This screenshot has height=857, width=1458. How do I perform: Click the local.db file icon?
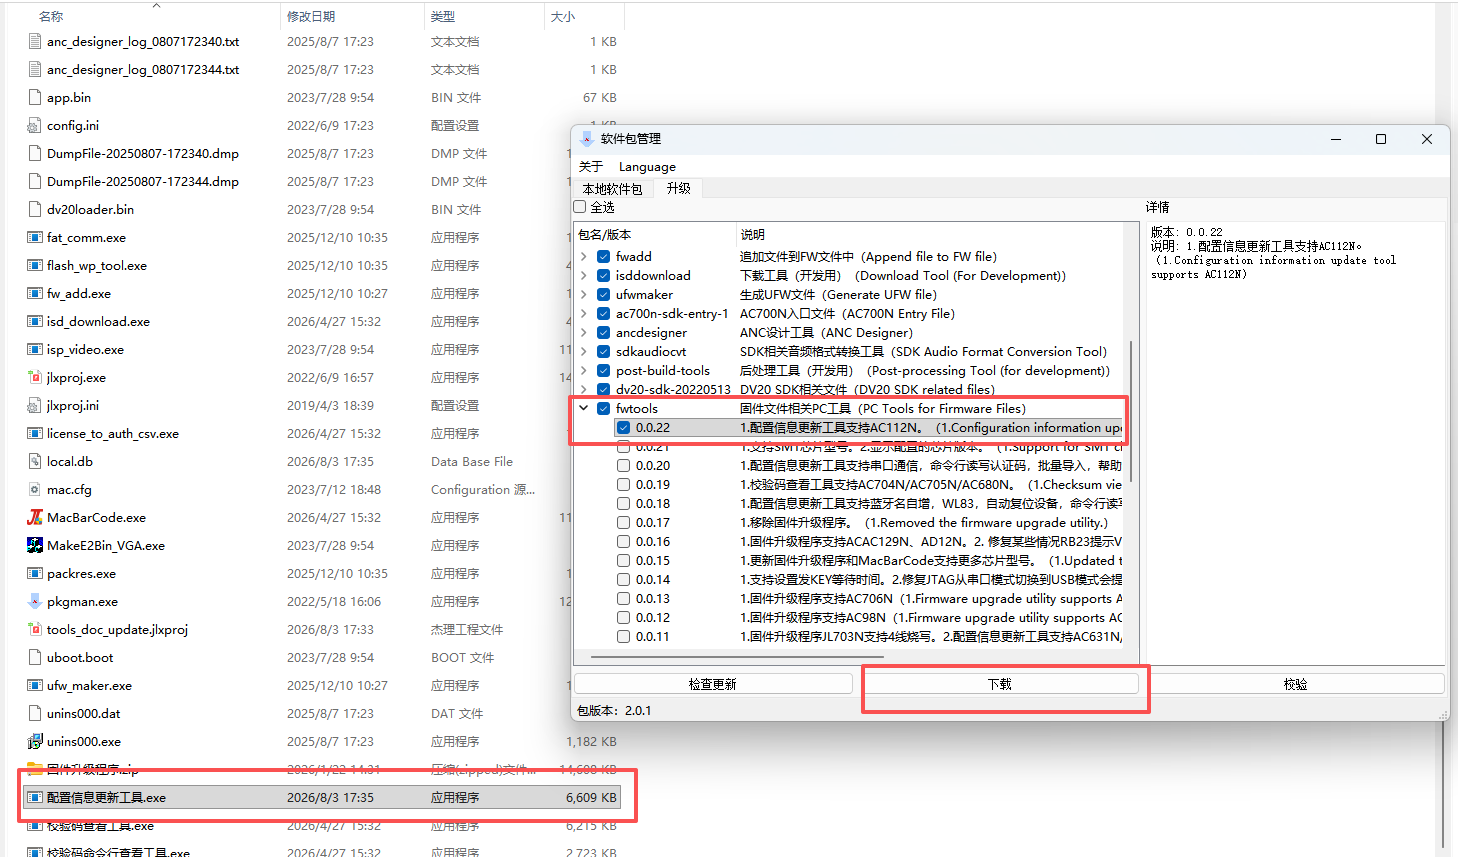35,461
